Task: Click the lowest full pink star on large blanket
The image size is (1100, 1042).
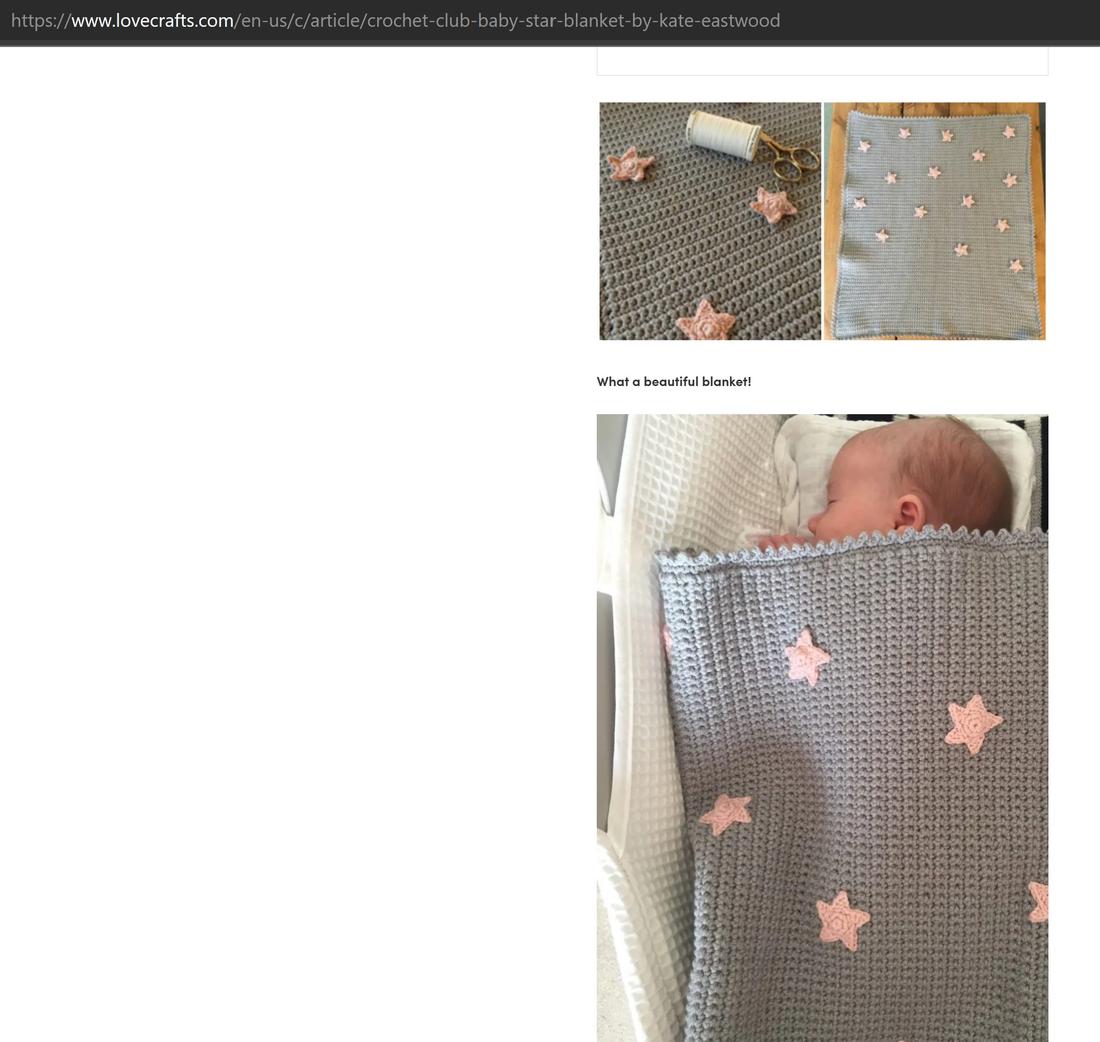Action: click(843, 920)
